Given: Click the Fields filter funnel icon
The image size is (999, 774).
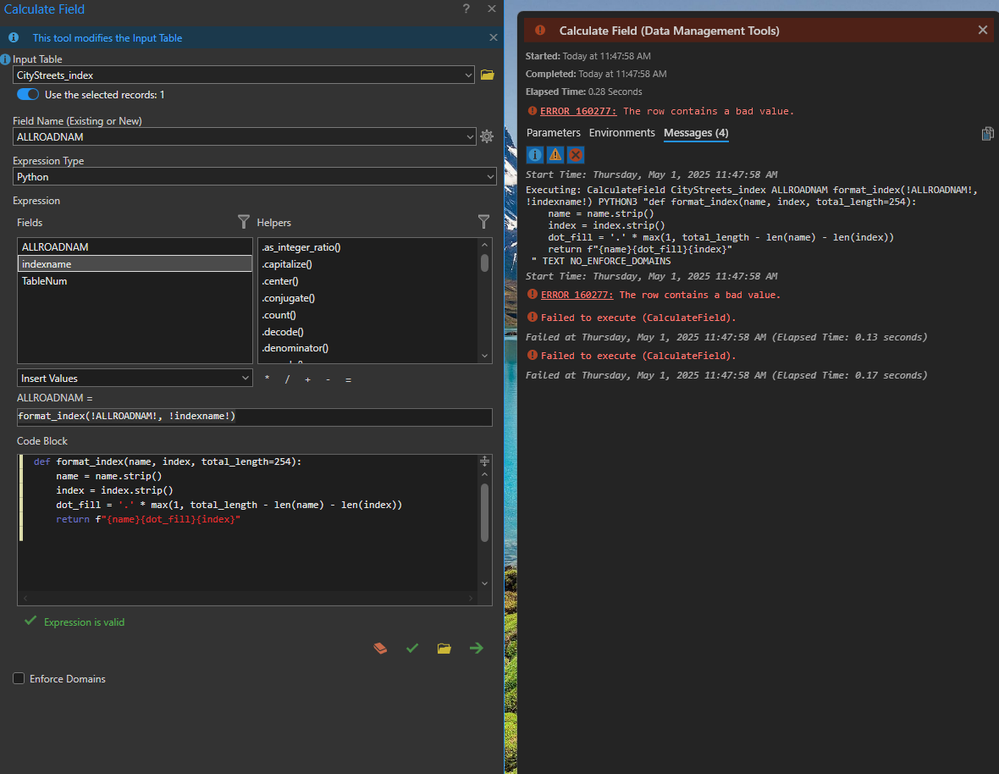Looking at the screenshot, I should coord(243,222).
